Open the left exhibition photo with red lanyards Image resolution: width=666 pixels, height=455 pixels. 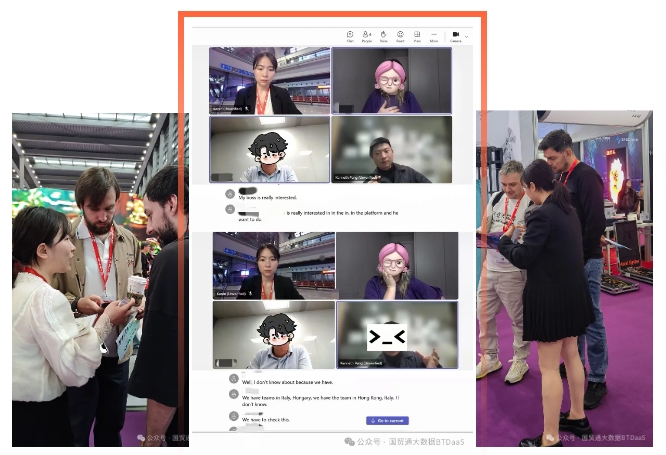(95, 280)
